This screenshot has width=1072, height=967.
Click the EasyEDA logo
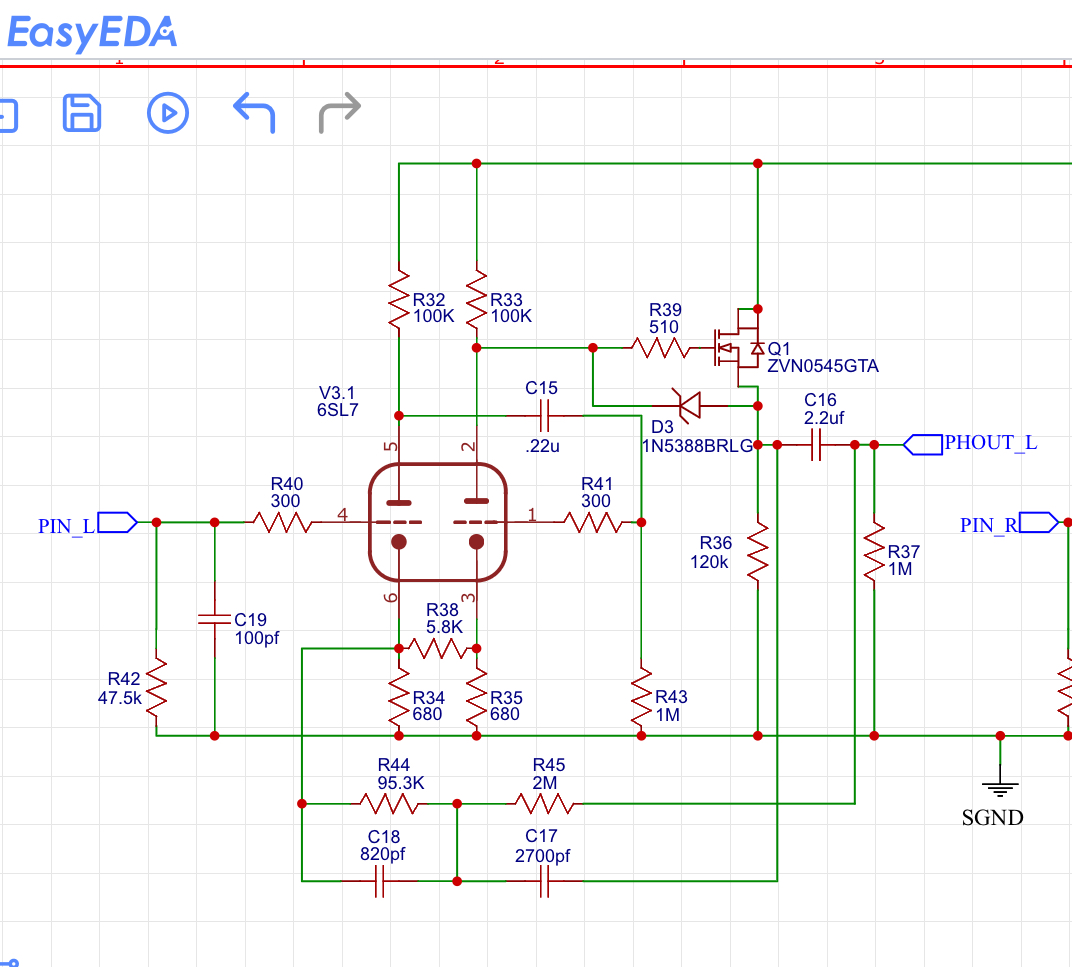click(92, 32)
